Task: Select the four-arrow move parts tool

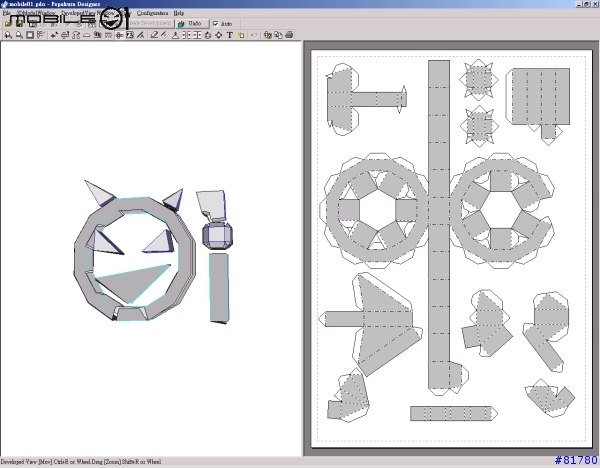Action: point(218,35)
